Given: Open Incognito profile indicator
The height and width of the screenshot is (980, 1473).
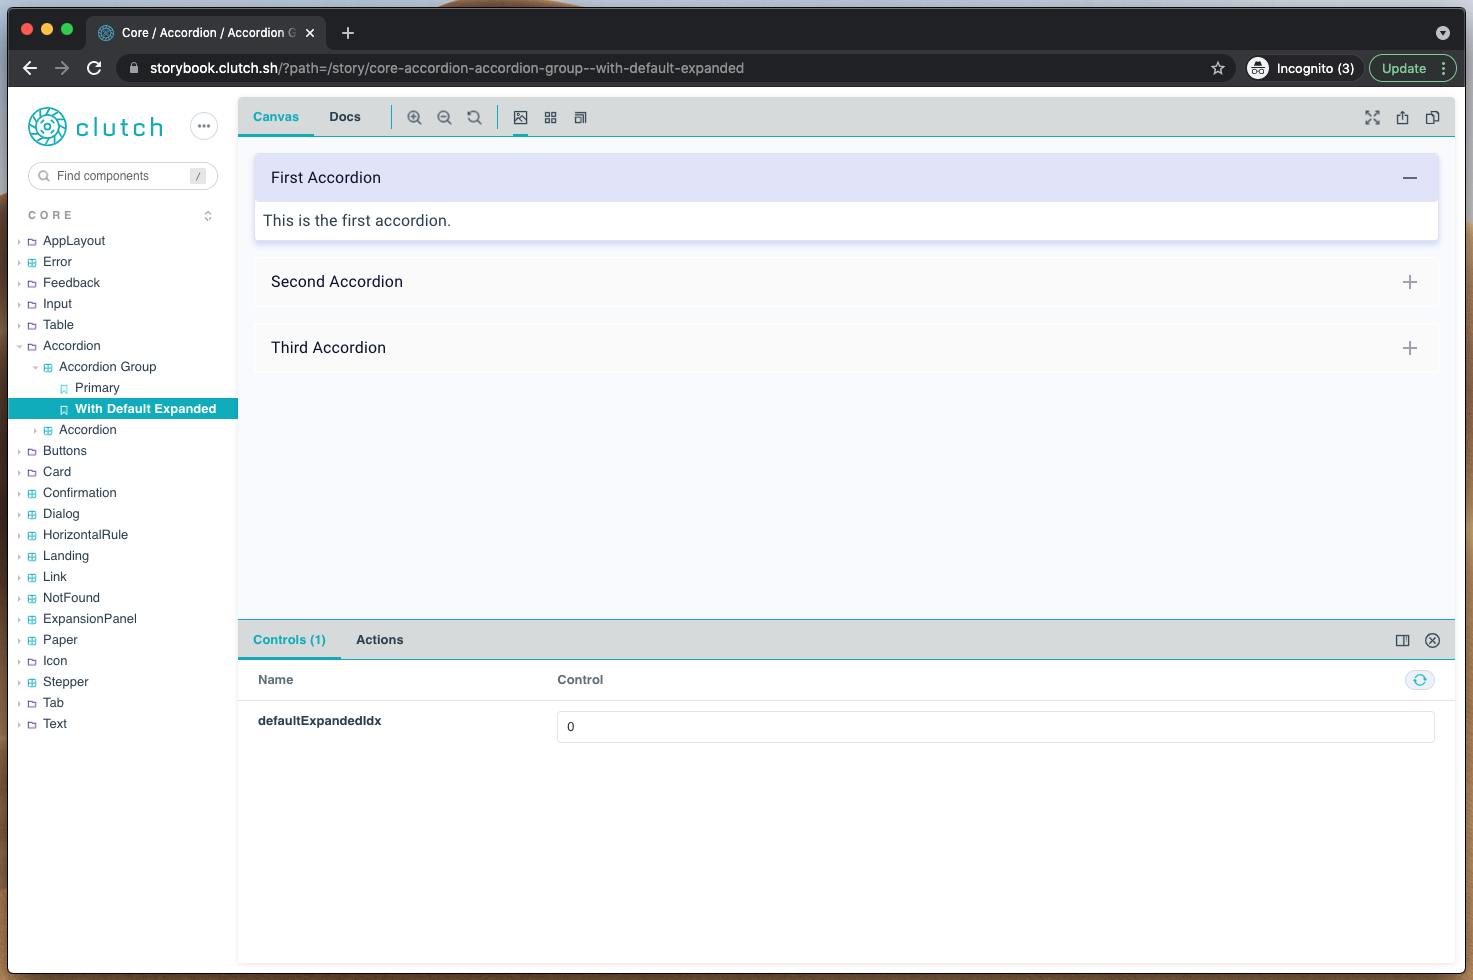Looking at the screenshot, I should pos(1302,68).
